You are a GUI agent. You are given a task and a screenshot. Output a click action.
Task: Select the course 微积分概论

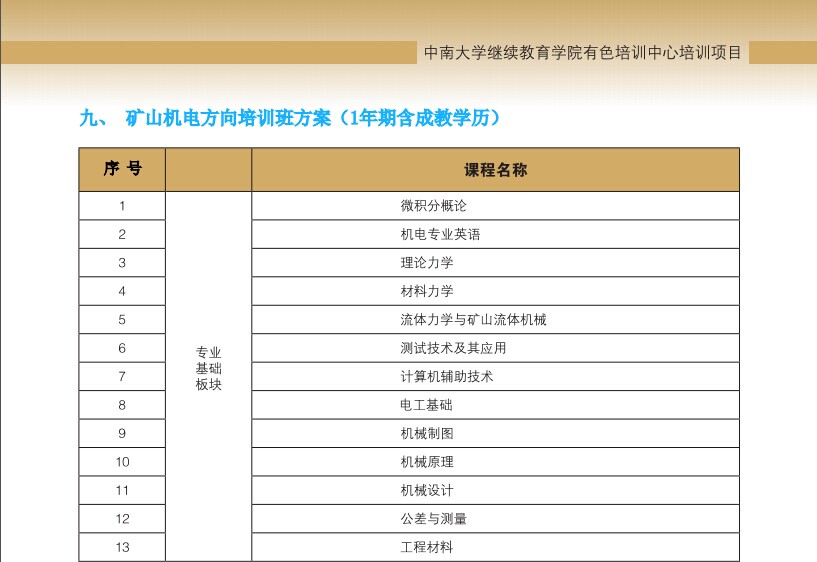tap(434, 206)
